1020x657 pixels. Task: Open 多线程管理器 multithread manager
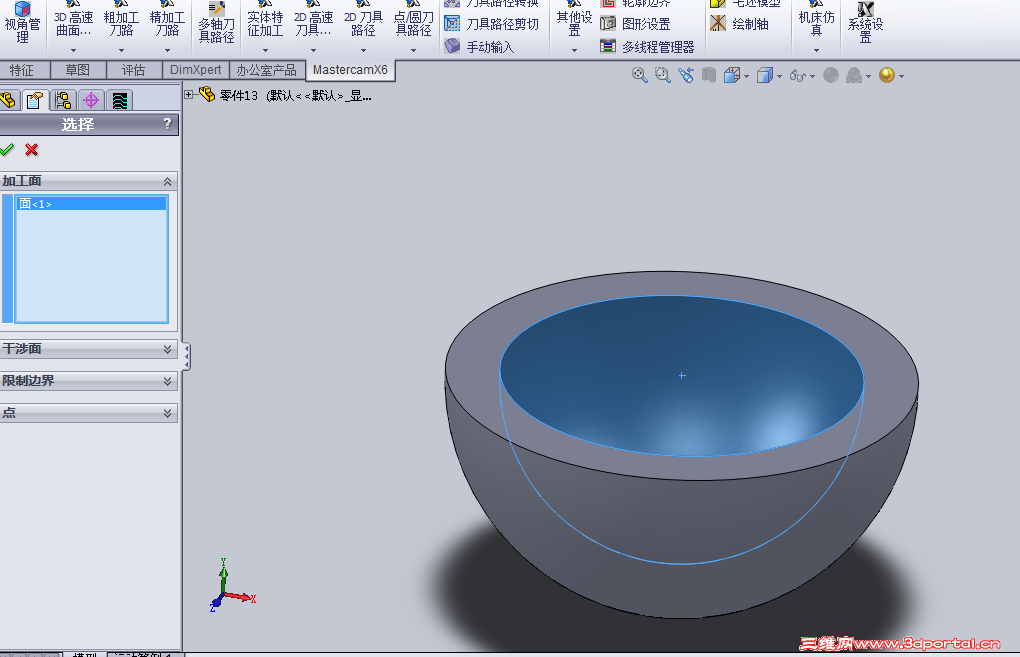point(647,47)
